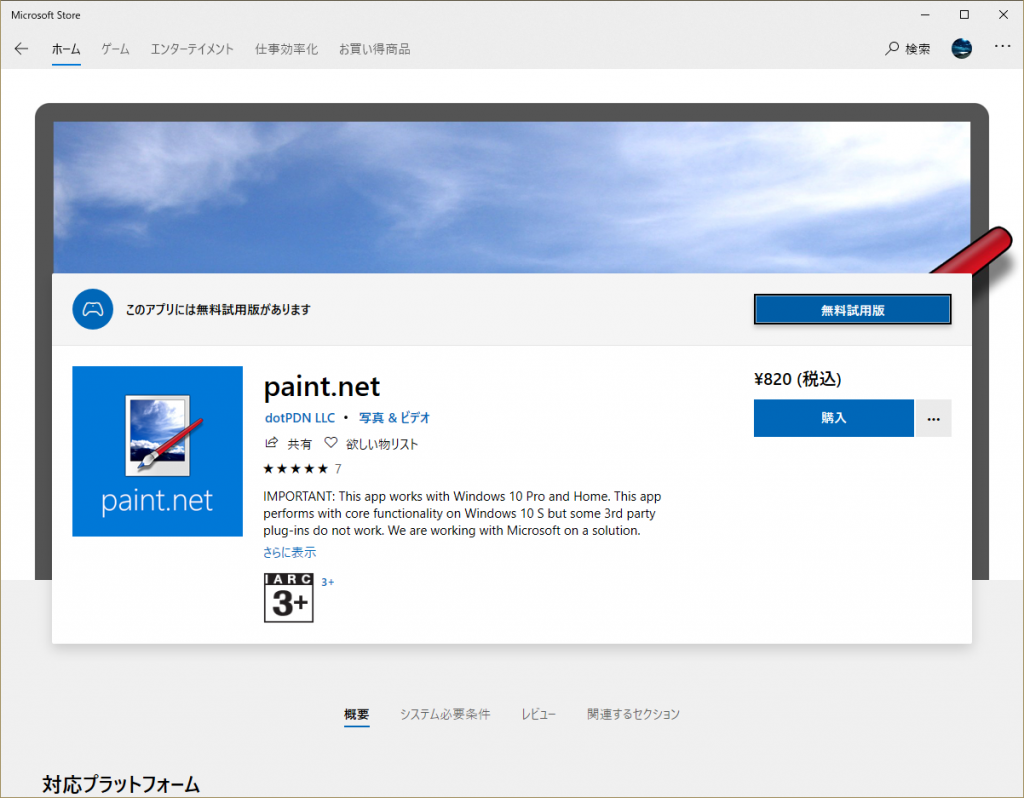Image resolution: width=1024 pixels, height=798 pixels.
Task: Switch to the ゲーム tab
Action: [115, 49]
